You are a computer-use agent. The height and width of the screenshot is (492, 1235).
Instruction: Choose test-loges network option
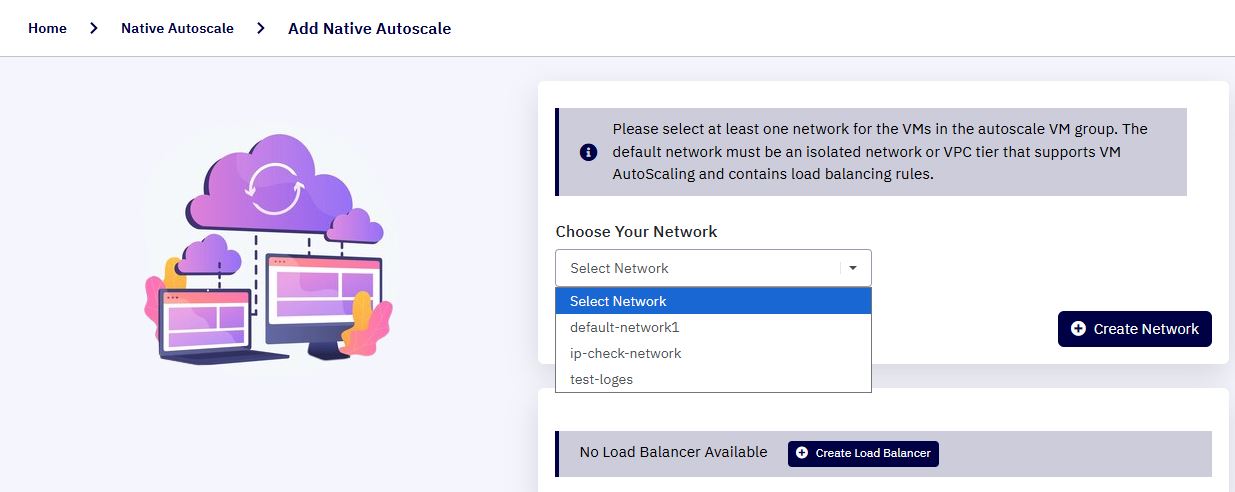[713, 379]
